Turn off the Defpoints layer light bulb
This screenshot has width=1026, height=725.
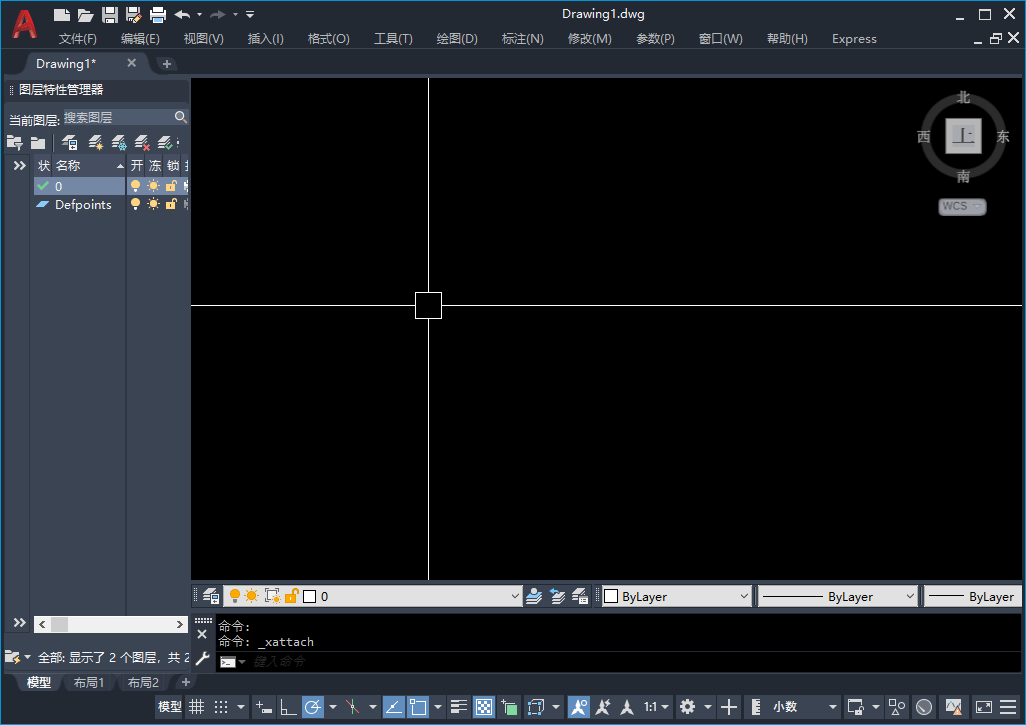click(x=136, y=204)
